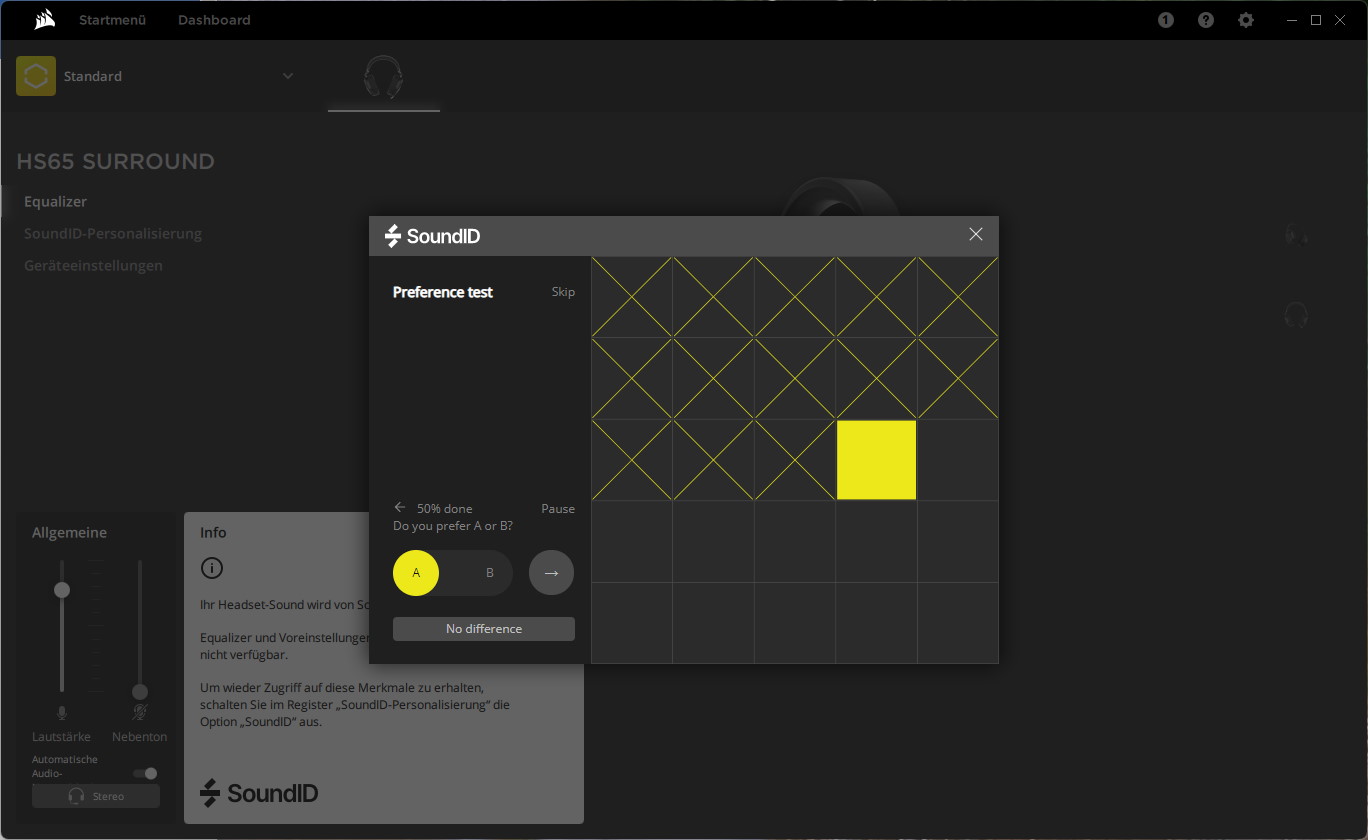Click the SoundID logo in the Info panel
The height and width of the screenshot is (840, 1368).
click(259, 793)
